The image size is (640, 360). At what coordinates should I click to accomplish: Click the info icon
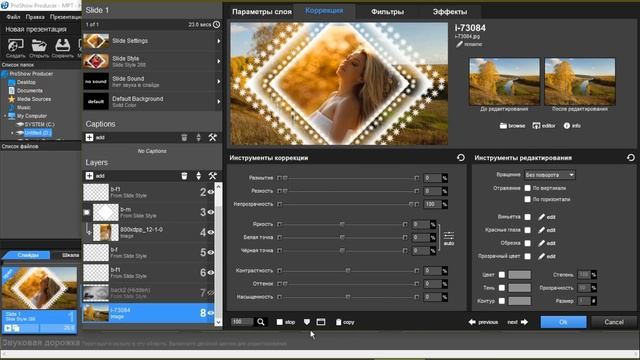pos(567,126)
